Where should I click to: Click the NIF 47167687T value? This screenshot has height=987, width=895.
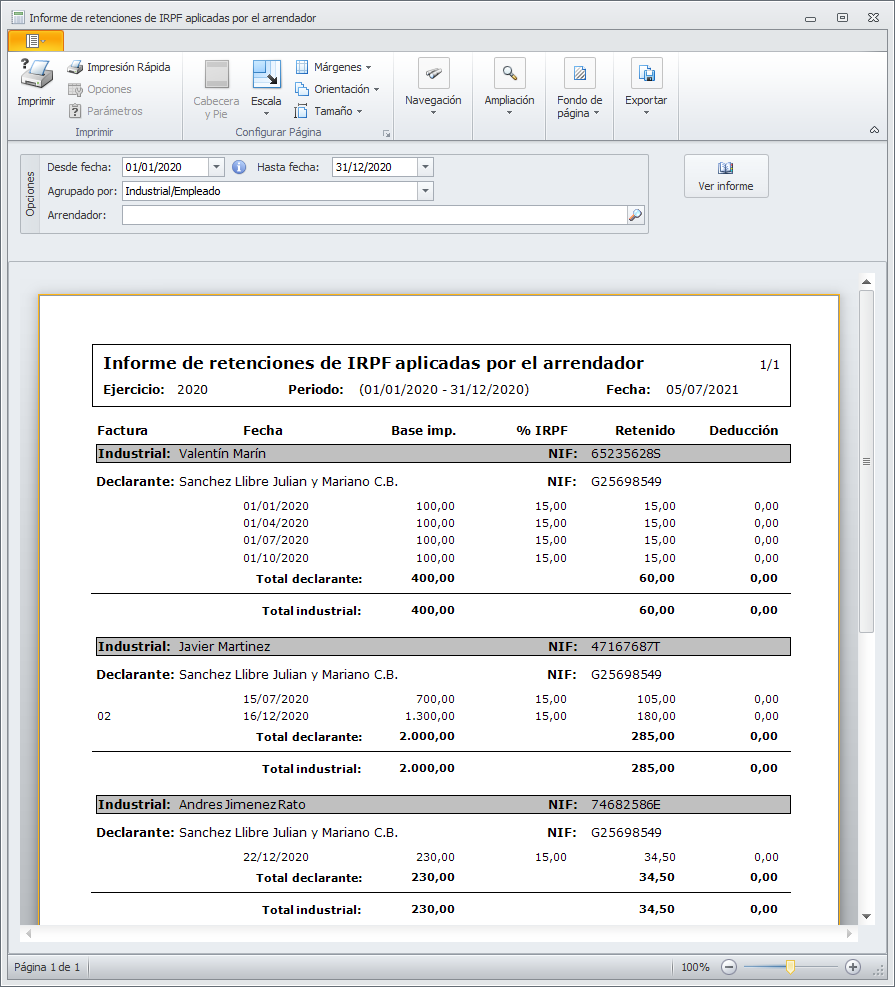coord(626,647)
